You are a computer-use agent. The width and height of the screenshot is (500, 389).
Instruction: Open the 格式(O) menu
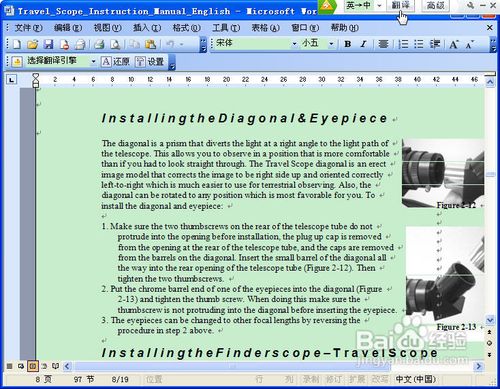tap(186, 28)
